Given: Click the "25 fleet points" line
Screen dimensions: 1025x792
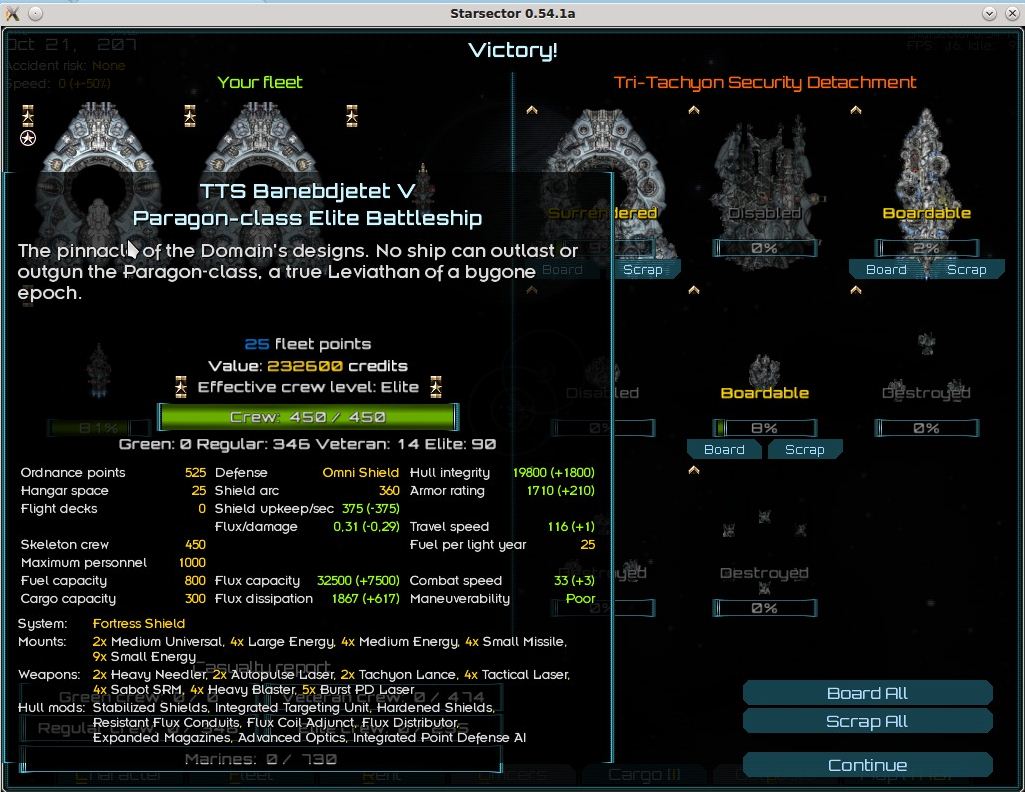Looking at the screenshot, I should pos(307,344).
